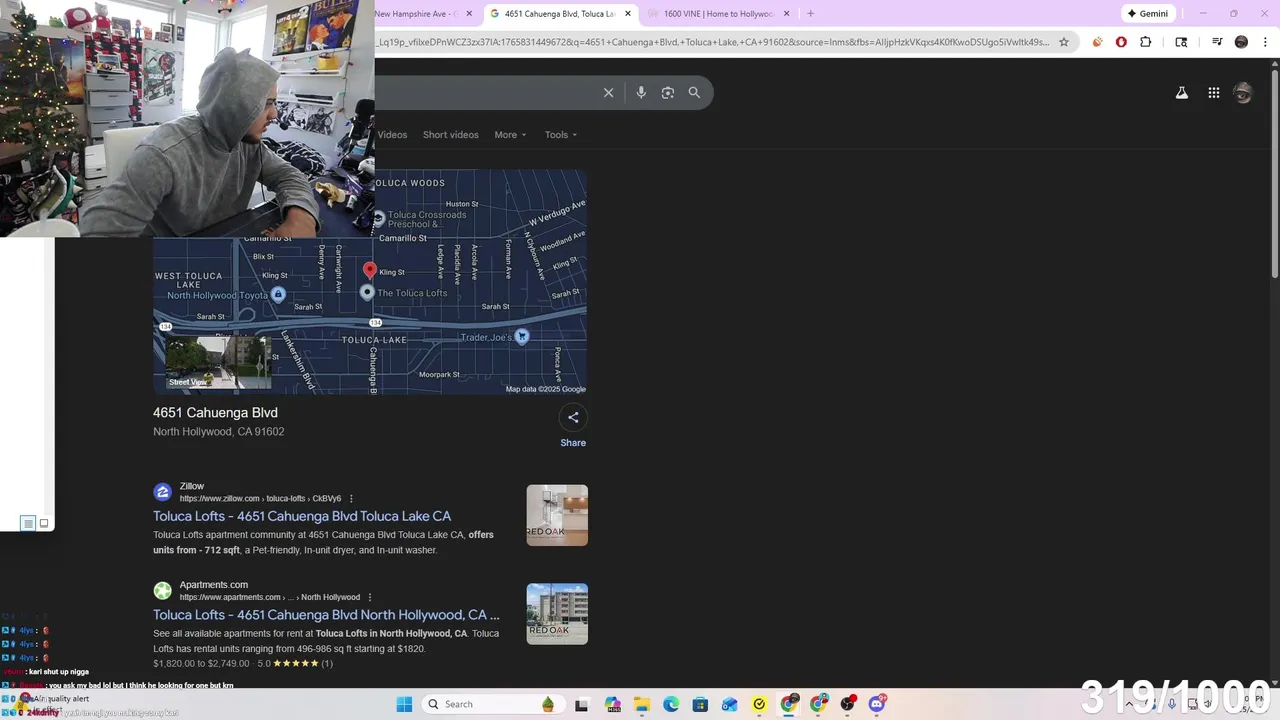
Task: Click the page vertical scrollbar
Action: [x=1274, y=172]
